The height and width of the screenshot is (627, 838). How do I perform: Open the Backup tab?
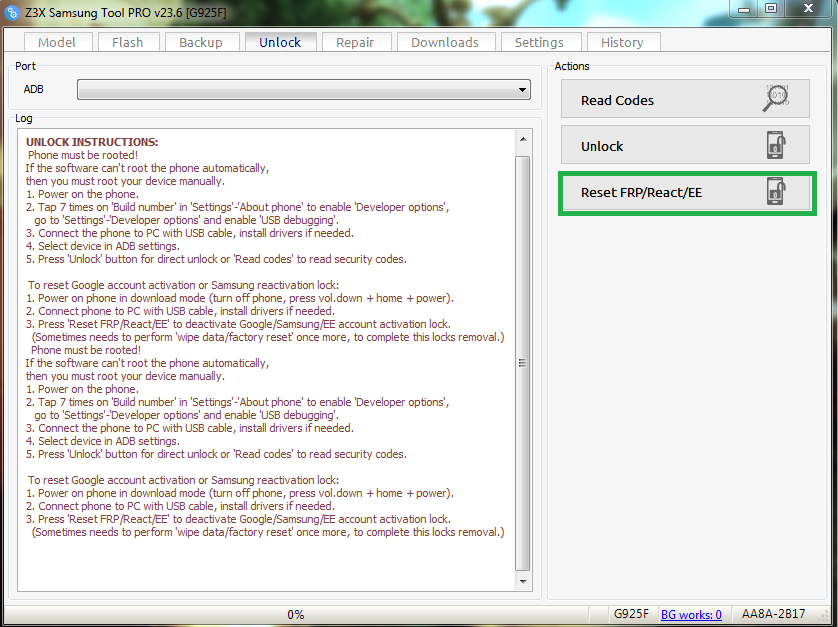tap(201, 42)
